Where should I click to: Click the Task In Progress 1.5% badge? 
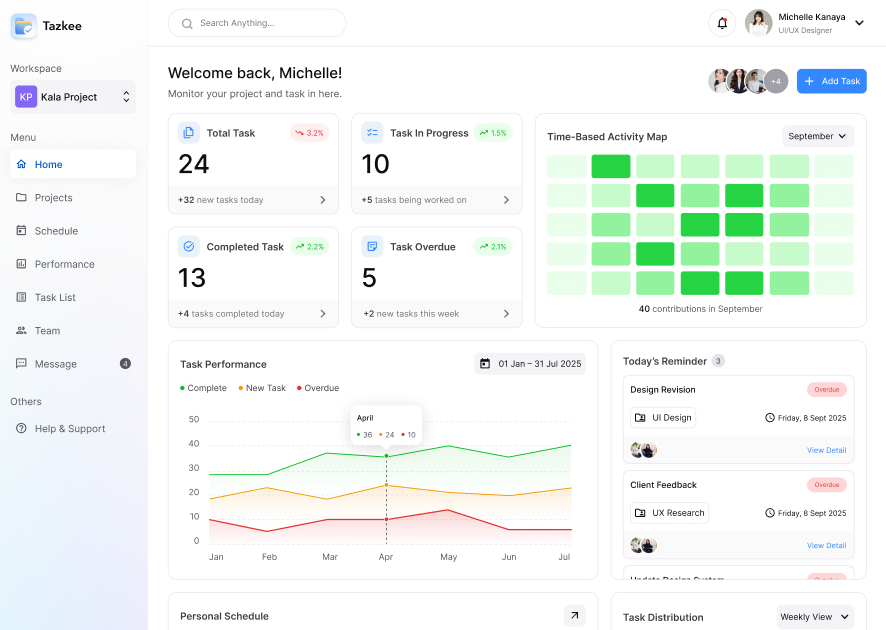(x=493, y=133)
